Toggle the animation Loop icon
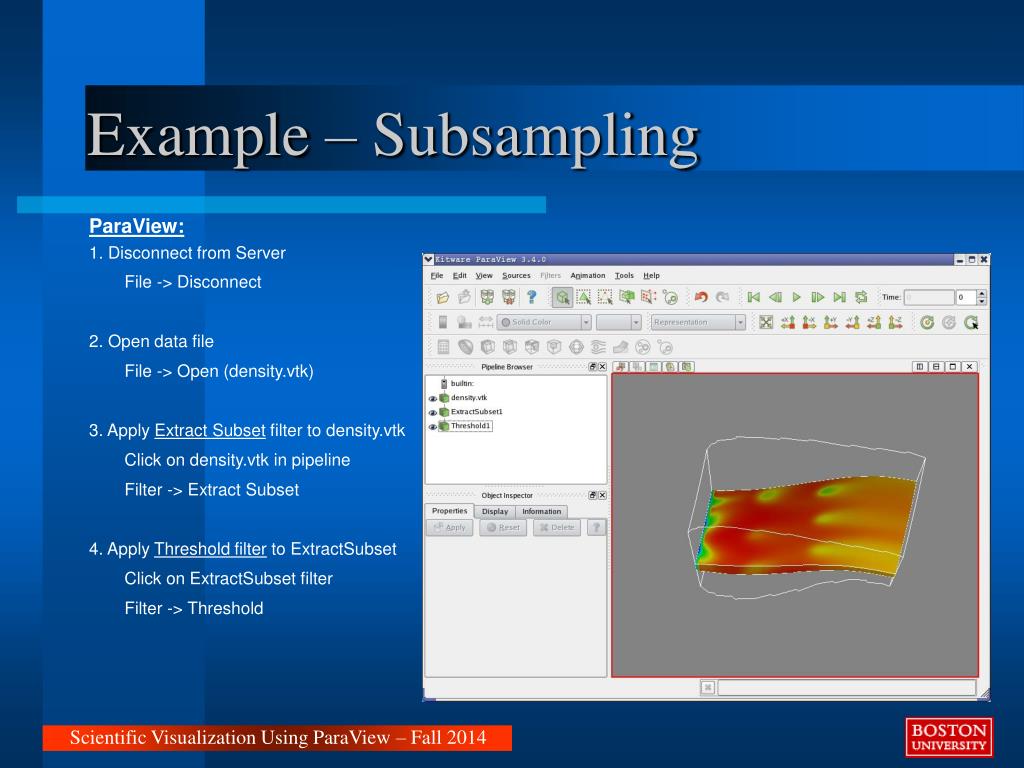Image resolution: width=1024 pixels, height=768 pixels. pyautogui.click(x=861, y=298)
